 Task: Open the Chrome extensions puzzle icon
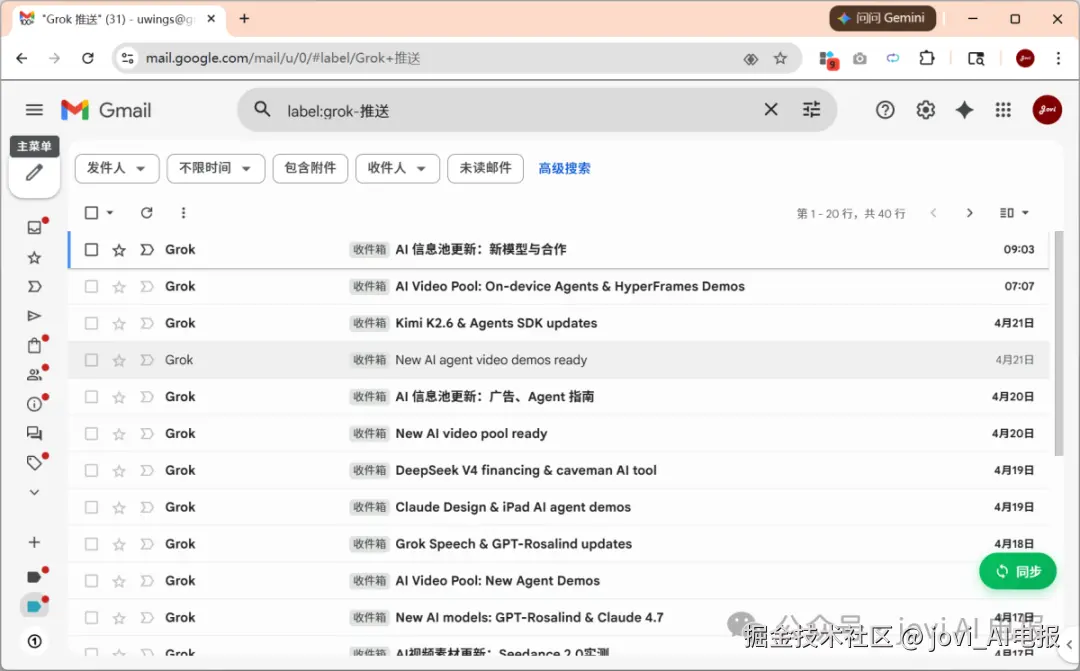tap(926, 59)
